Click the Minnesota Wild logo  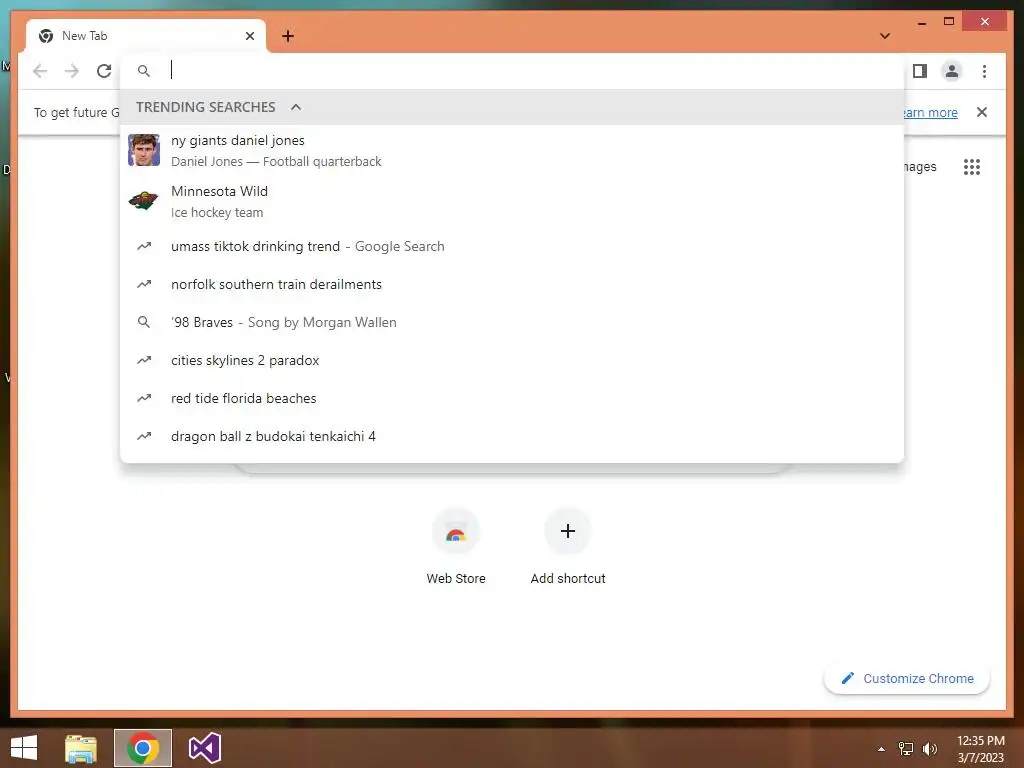click(x=144, y=200)
